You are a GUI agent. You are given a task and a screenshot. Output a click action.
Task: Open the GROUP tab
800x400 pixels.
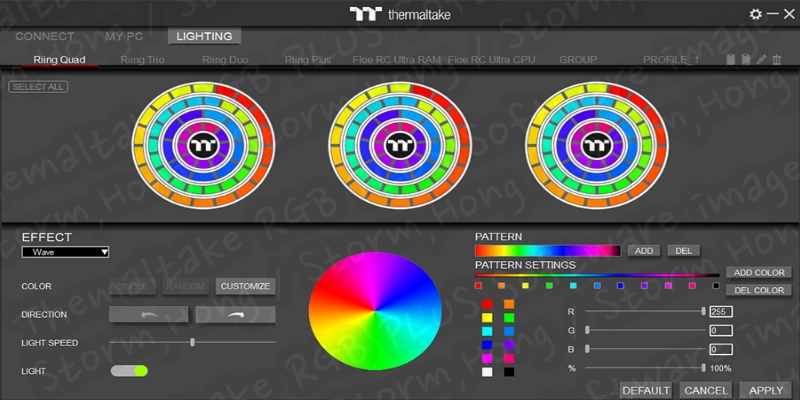(x=578, y=60)
